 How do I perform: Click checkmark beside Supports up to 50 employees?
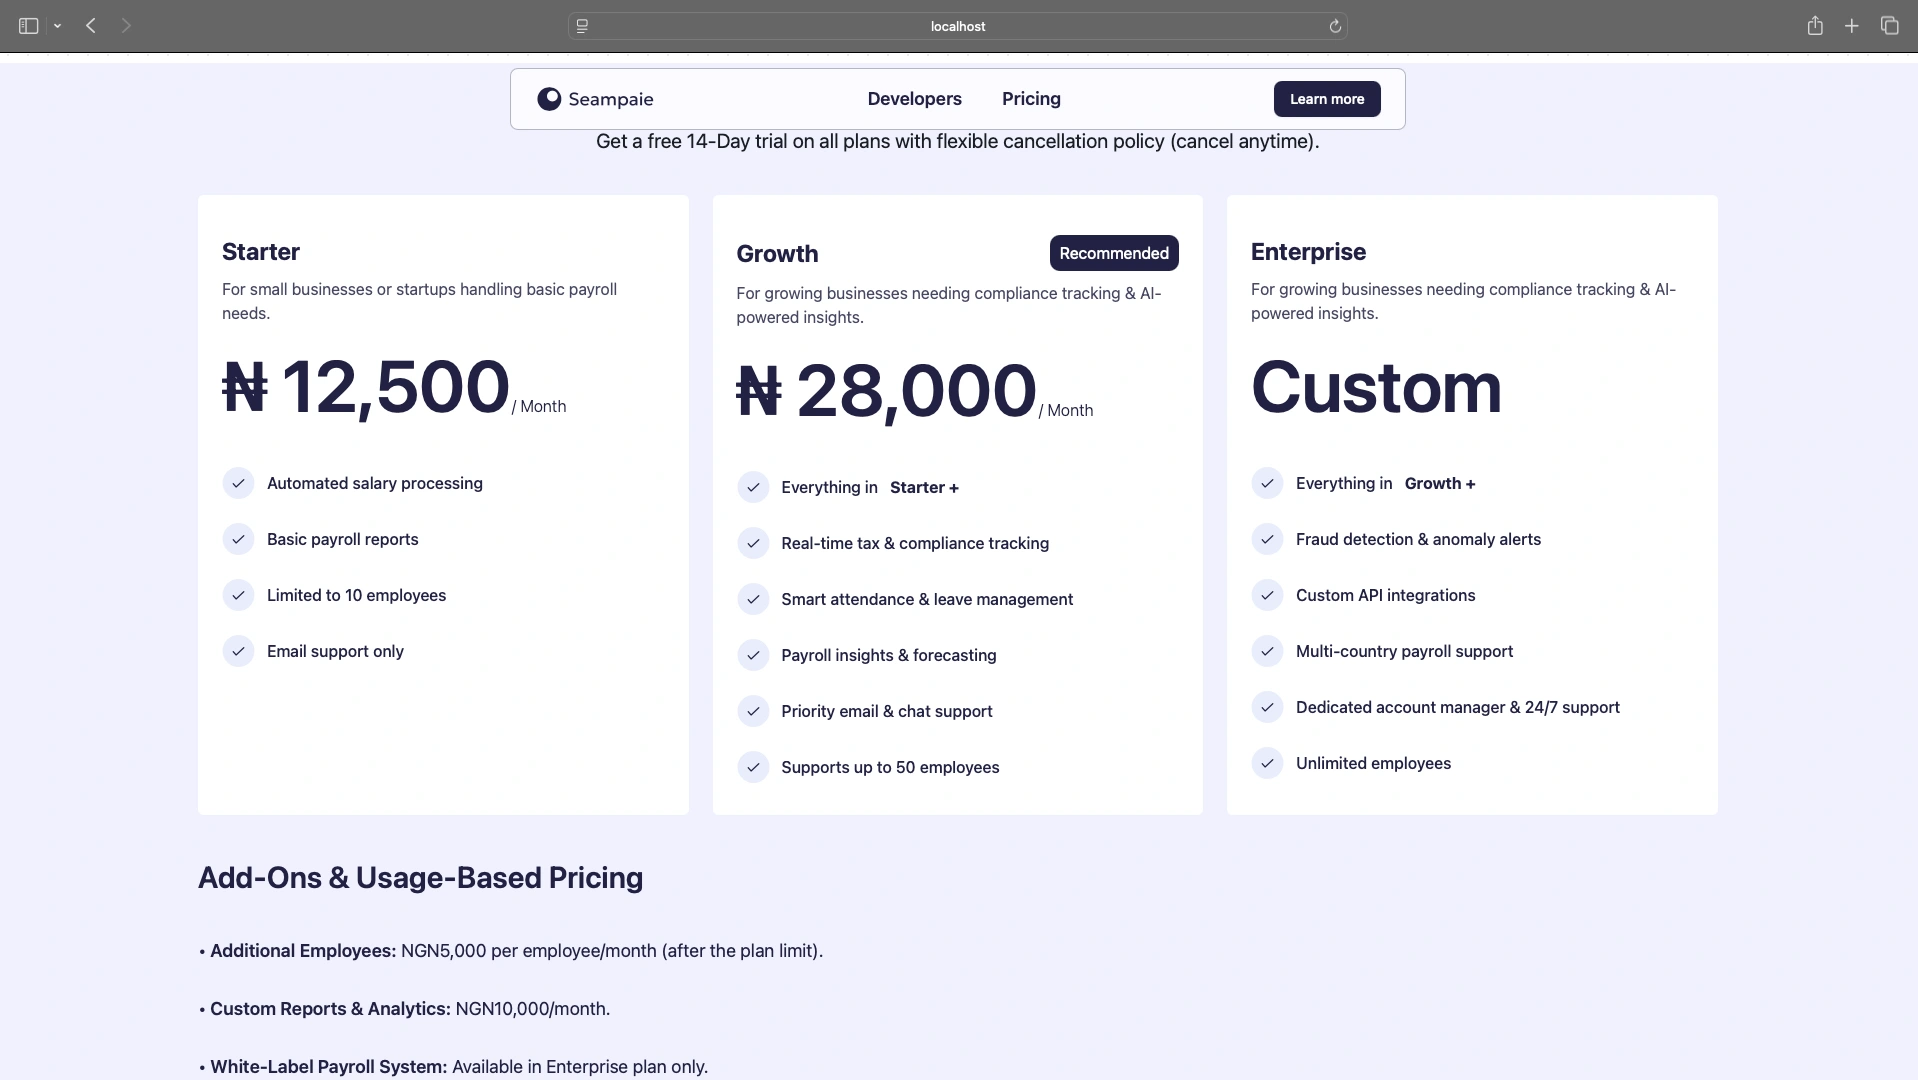(753, 767)
